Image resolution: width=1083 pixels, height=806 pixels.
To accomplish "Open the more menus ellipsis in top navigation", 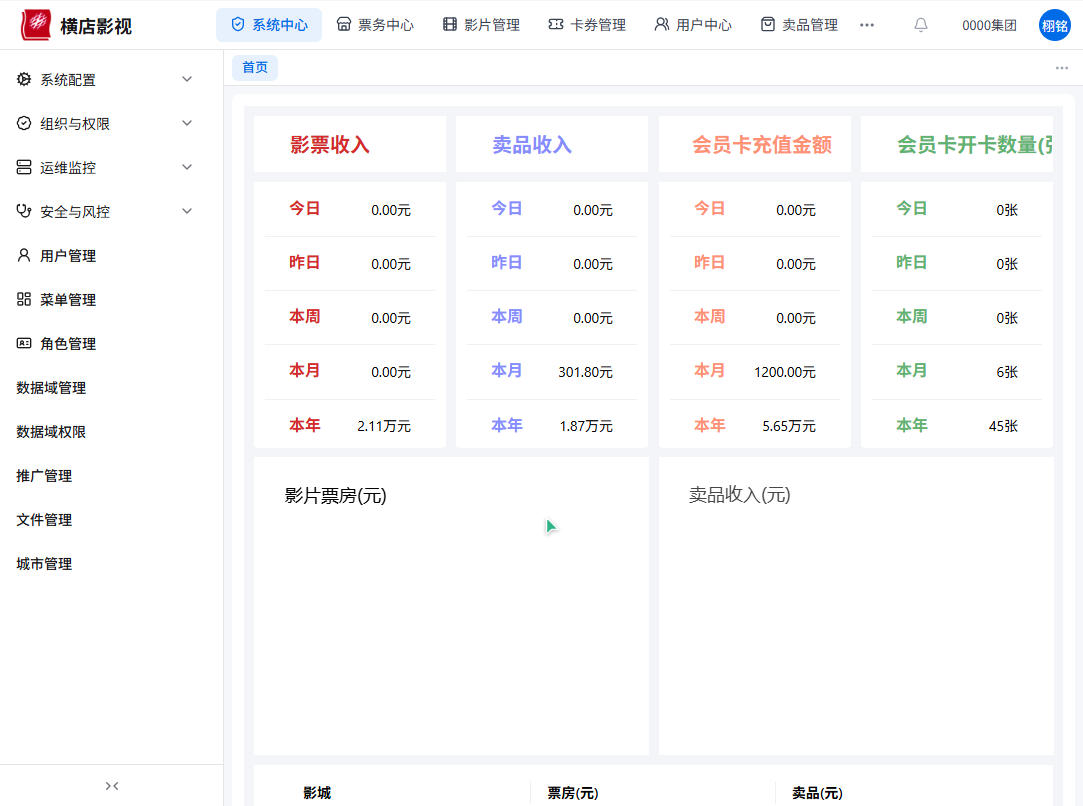I will (867, 25).
